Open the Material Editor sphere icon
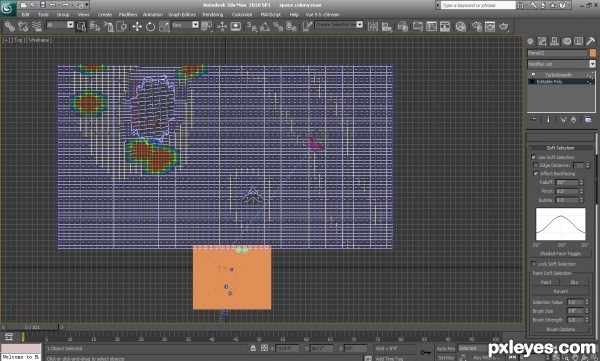 pyautogui.click(x=461, y=26)
